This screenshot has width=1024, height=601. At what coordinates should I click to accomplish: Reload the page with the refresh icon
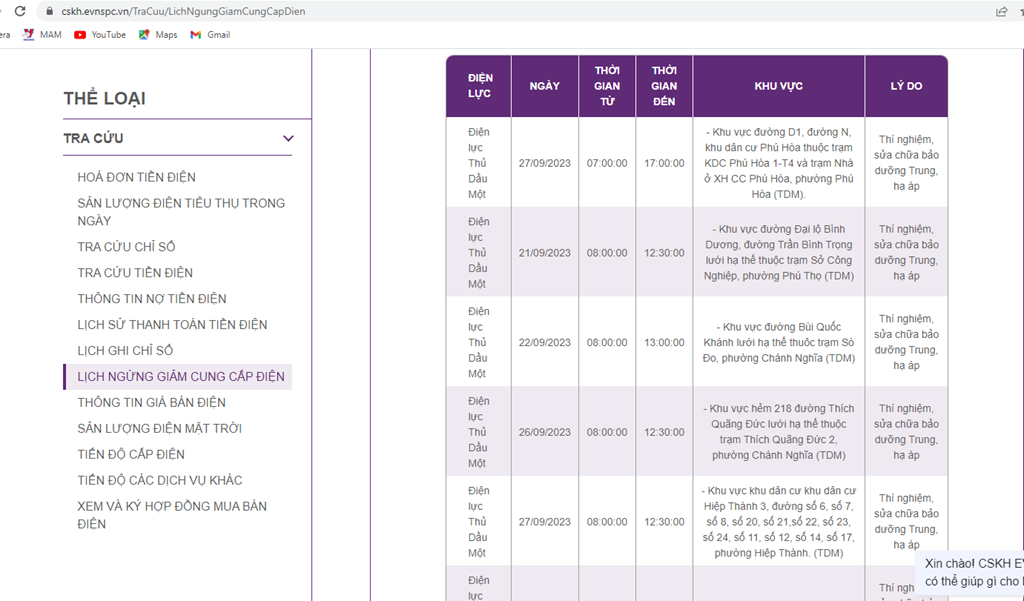19,11
